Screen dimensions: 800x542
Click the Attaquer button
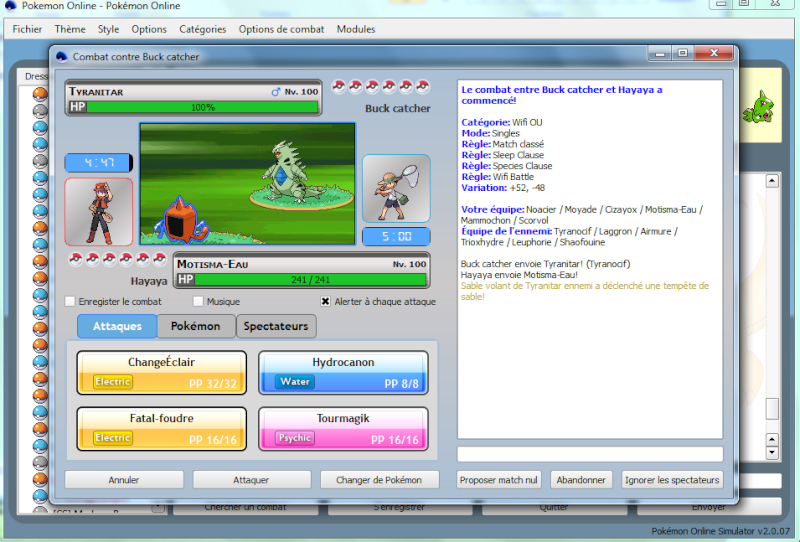[x=251, y=480]
